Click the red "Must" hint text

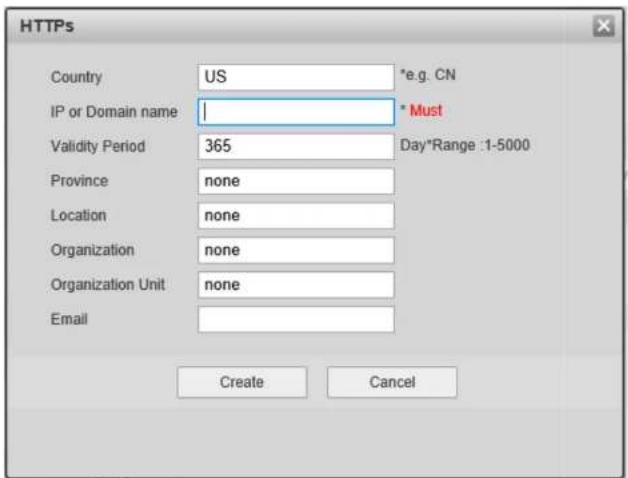click(426, 110)
